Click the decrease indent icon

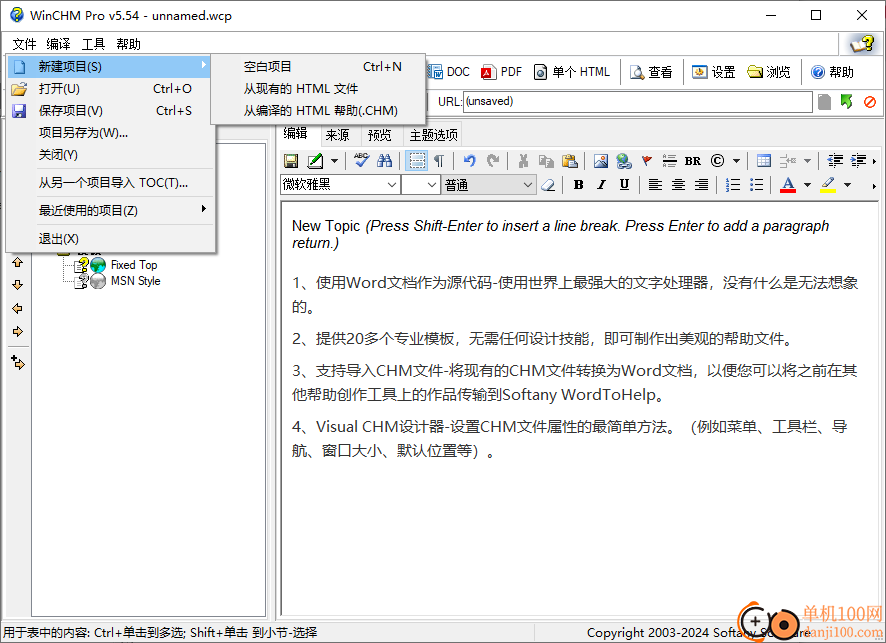coord(835,161)
